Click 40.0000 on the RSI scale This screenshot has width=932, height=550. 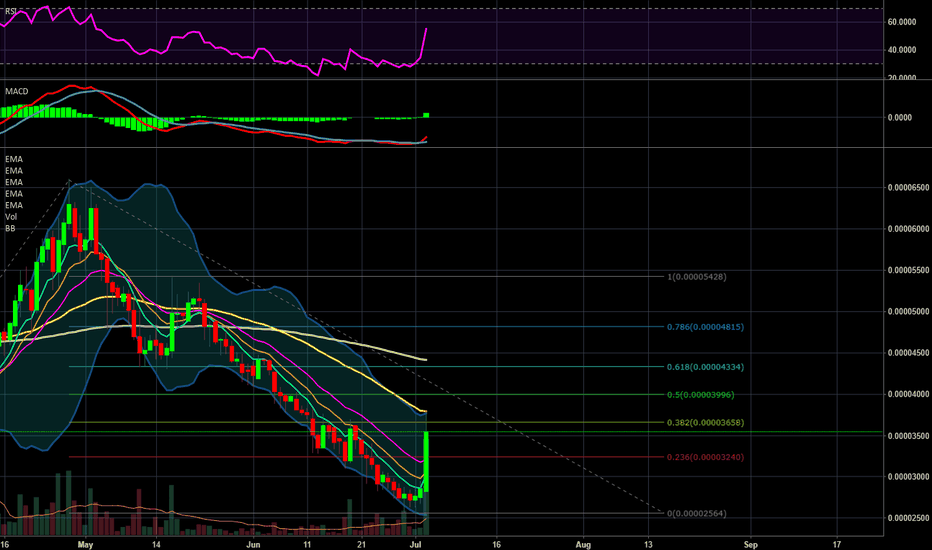(x=902, y=50)
